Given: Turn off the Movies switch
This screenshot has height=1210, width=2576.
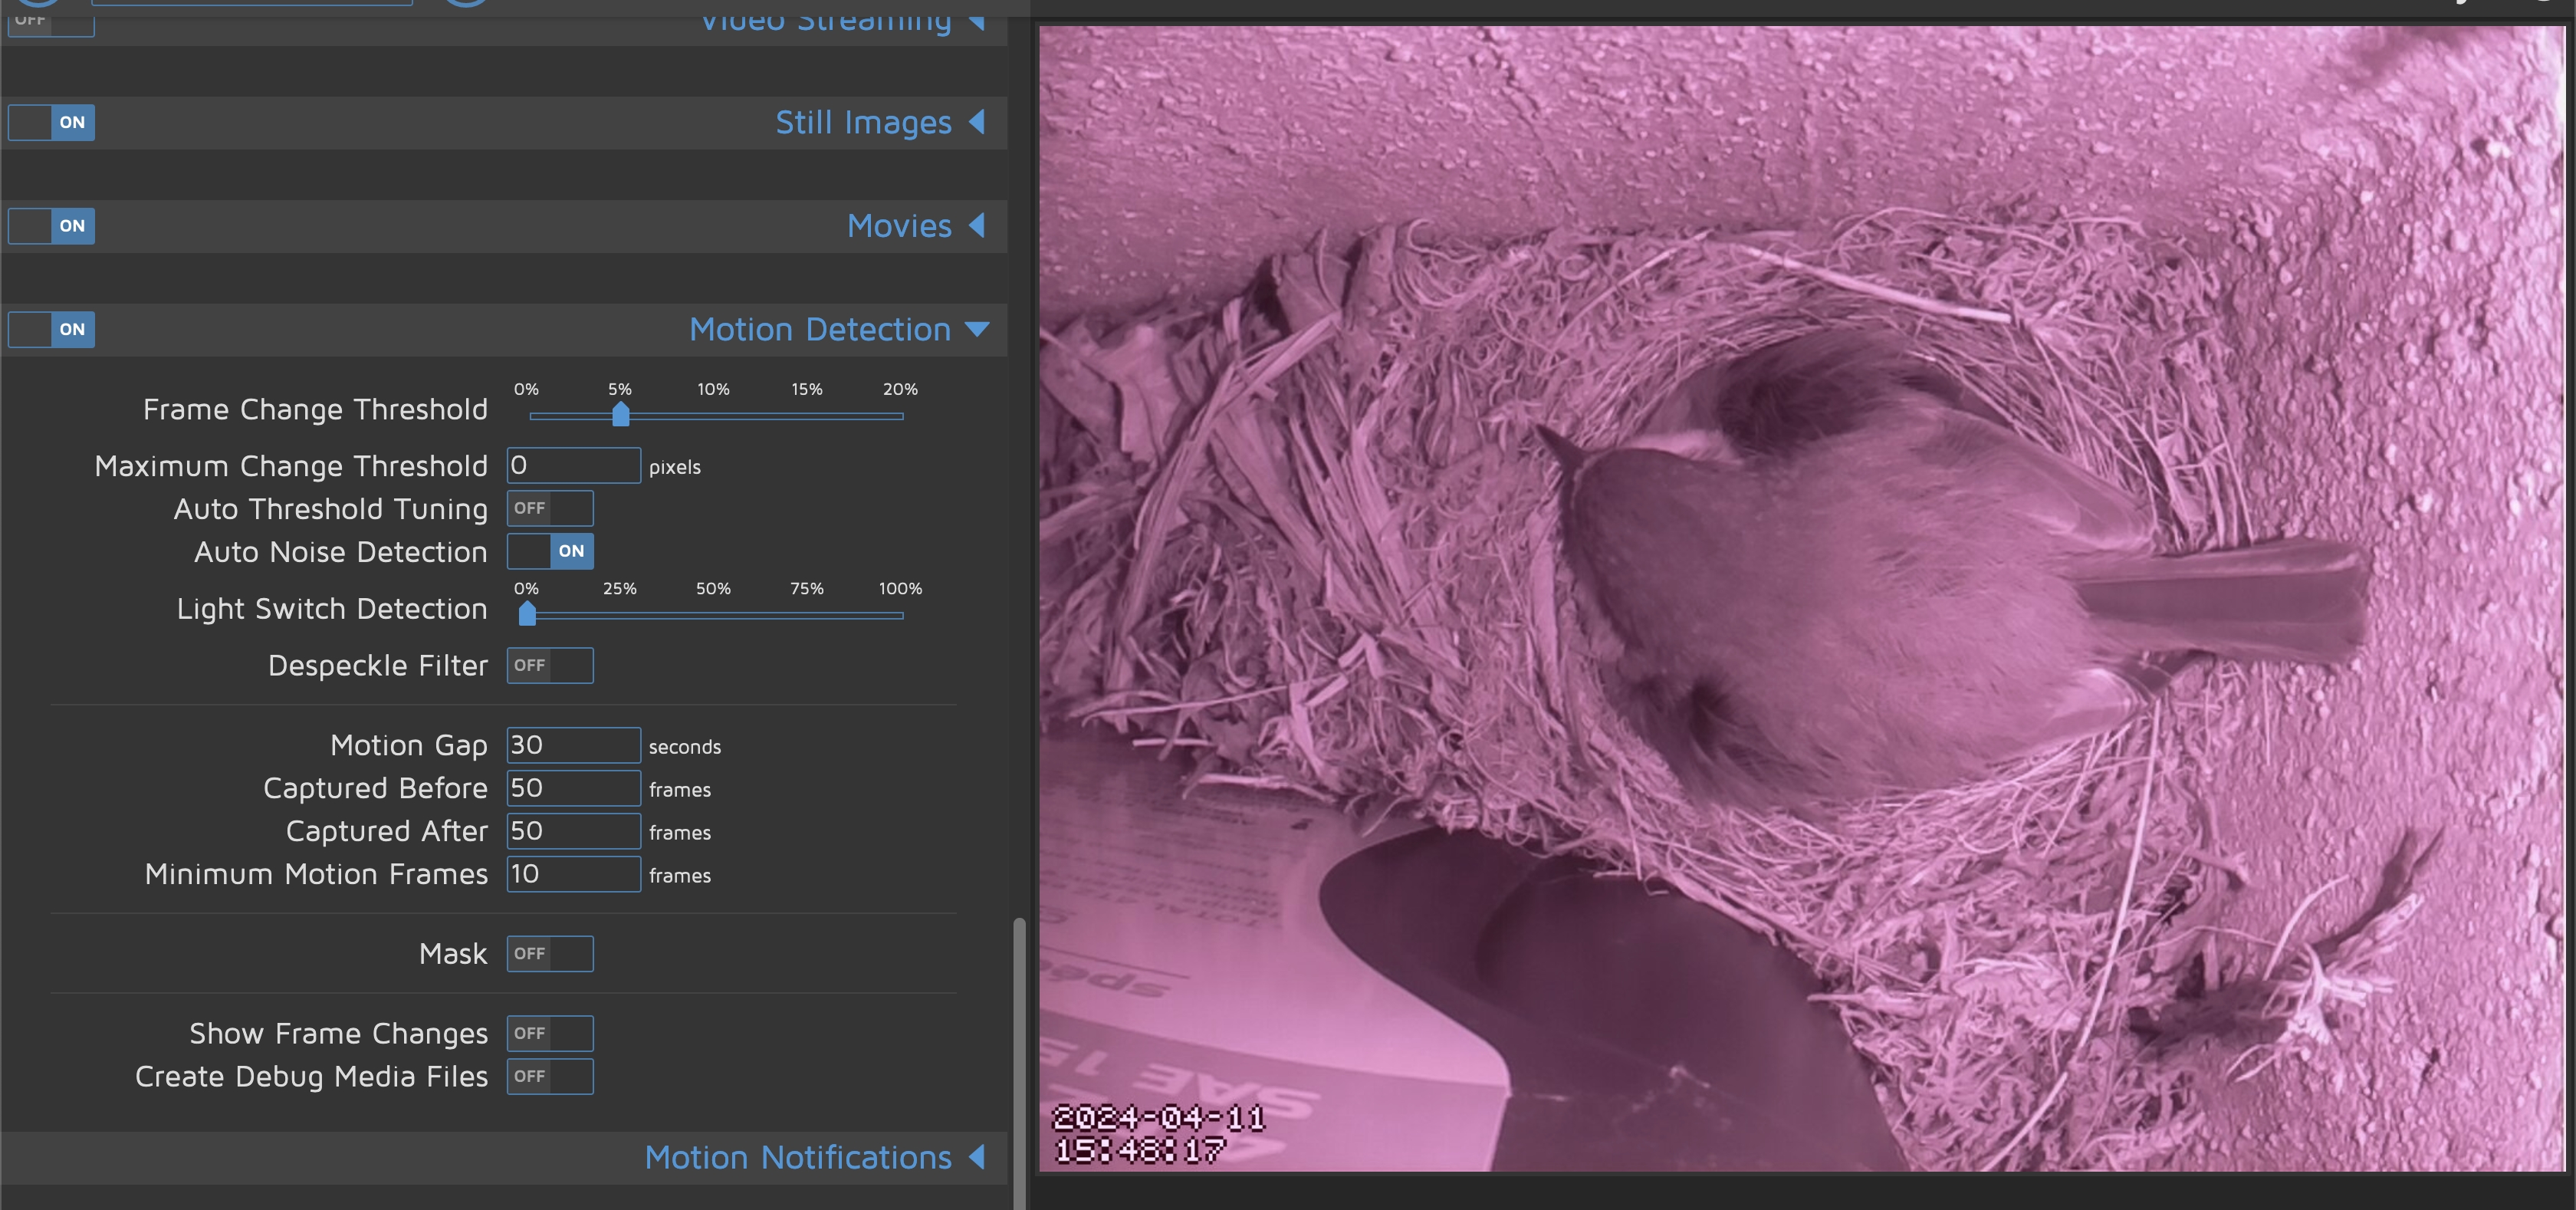Looking at the screenshot, I should coord(52,226).
